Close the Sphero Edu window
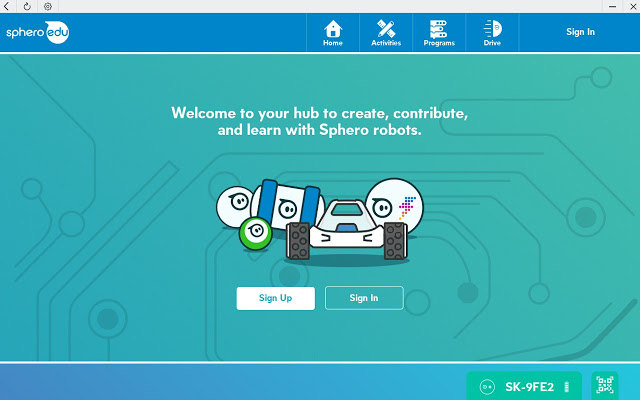Viewport: 640px width, 400px height. pos(633,6)
